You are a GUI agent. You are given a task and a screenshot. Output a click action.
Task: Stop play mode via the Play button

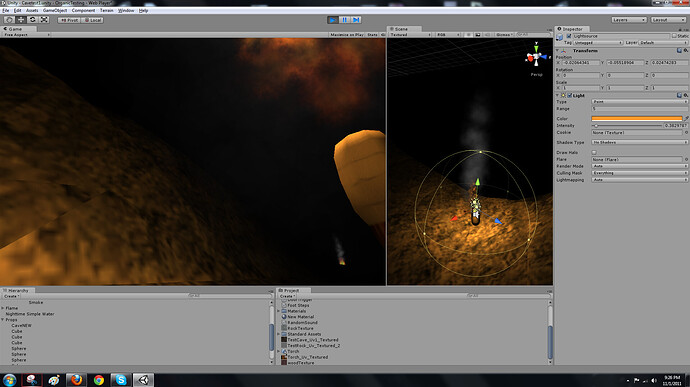click(333, 20)
